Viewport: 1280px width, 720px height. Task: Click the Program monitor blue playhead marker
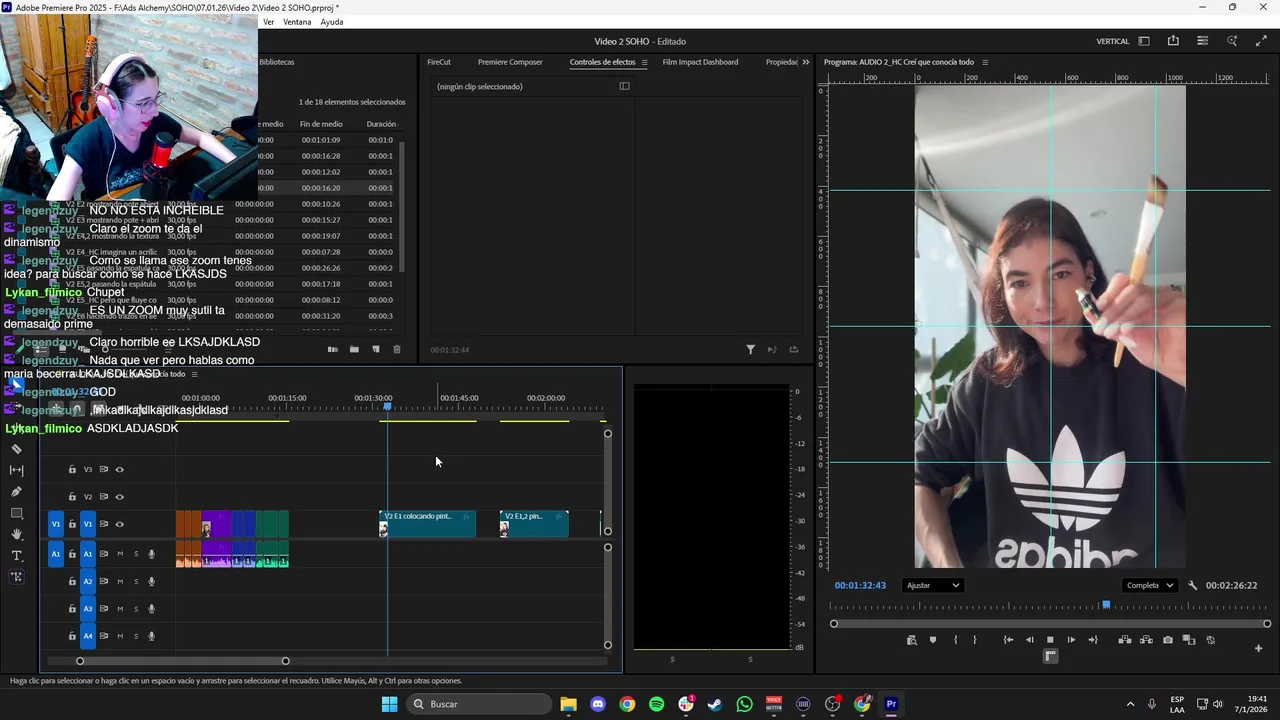pos(1106,605)
